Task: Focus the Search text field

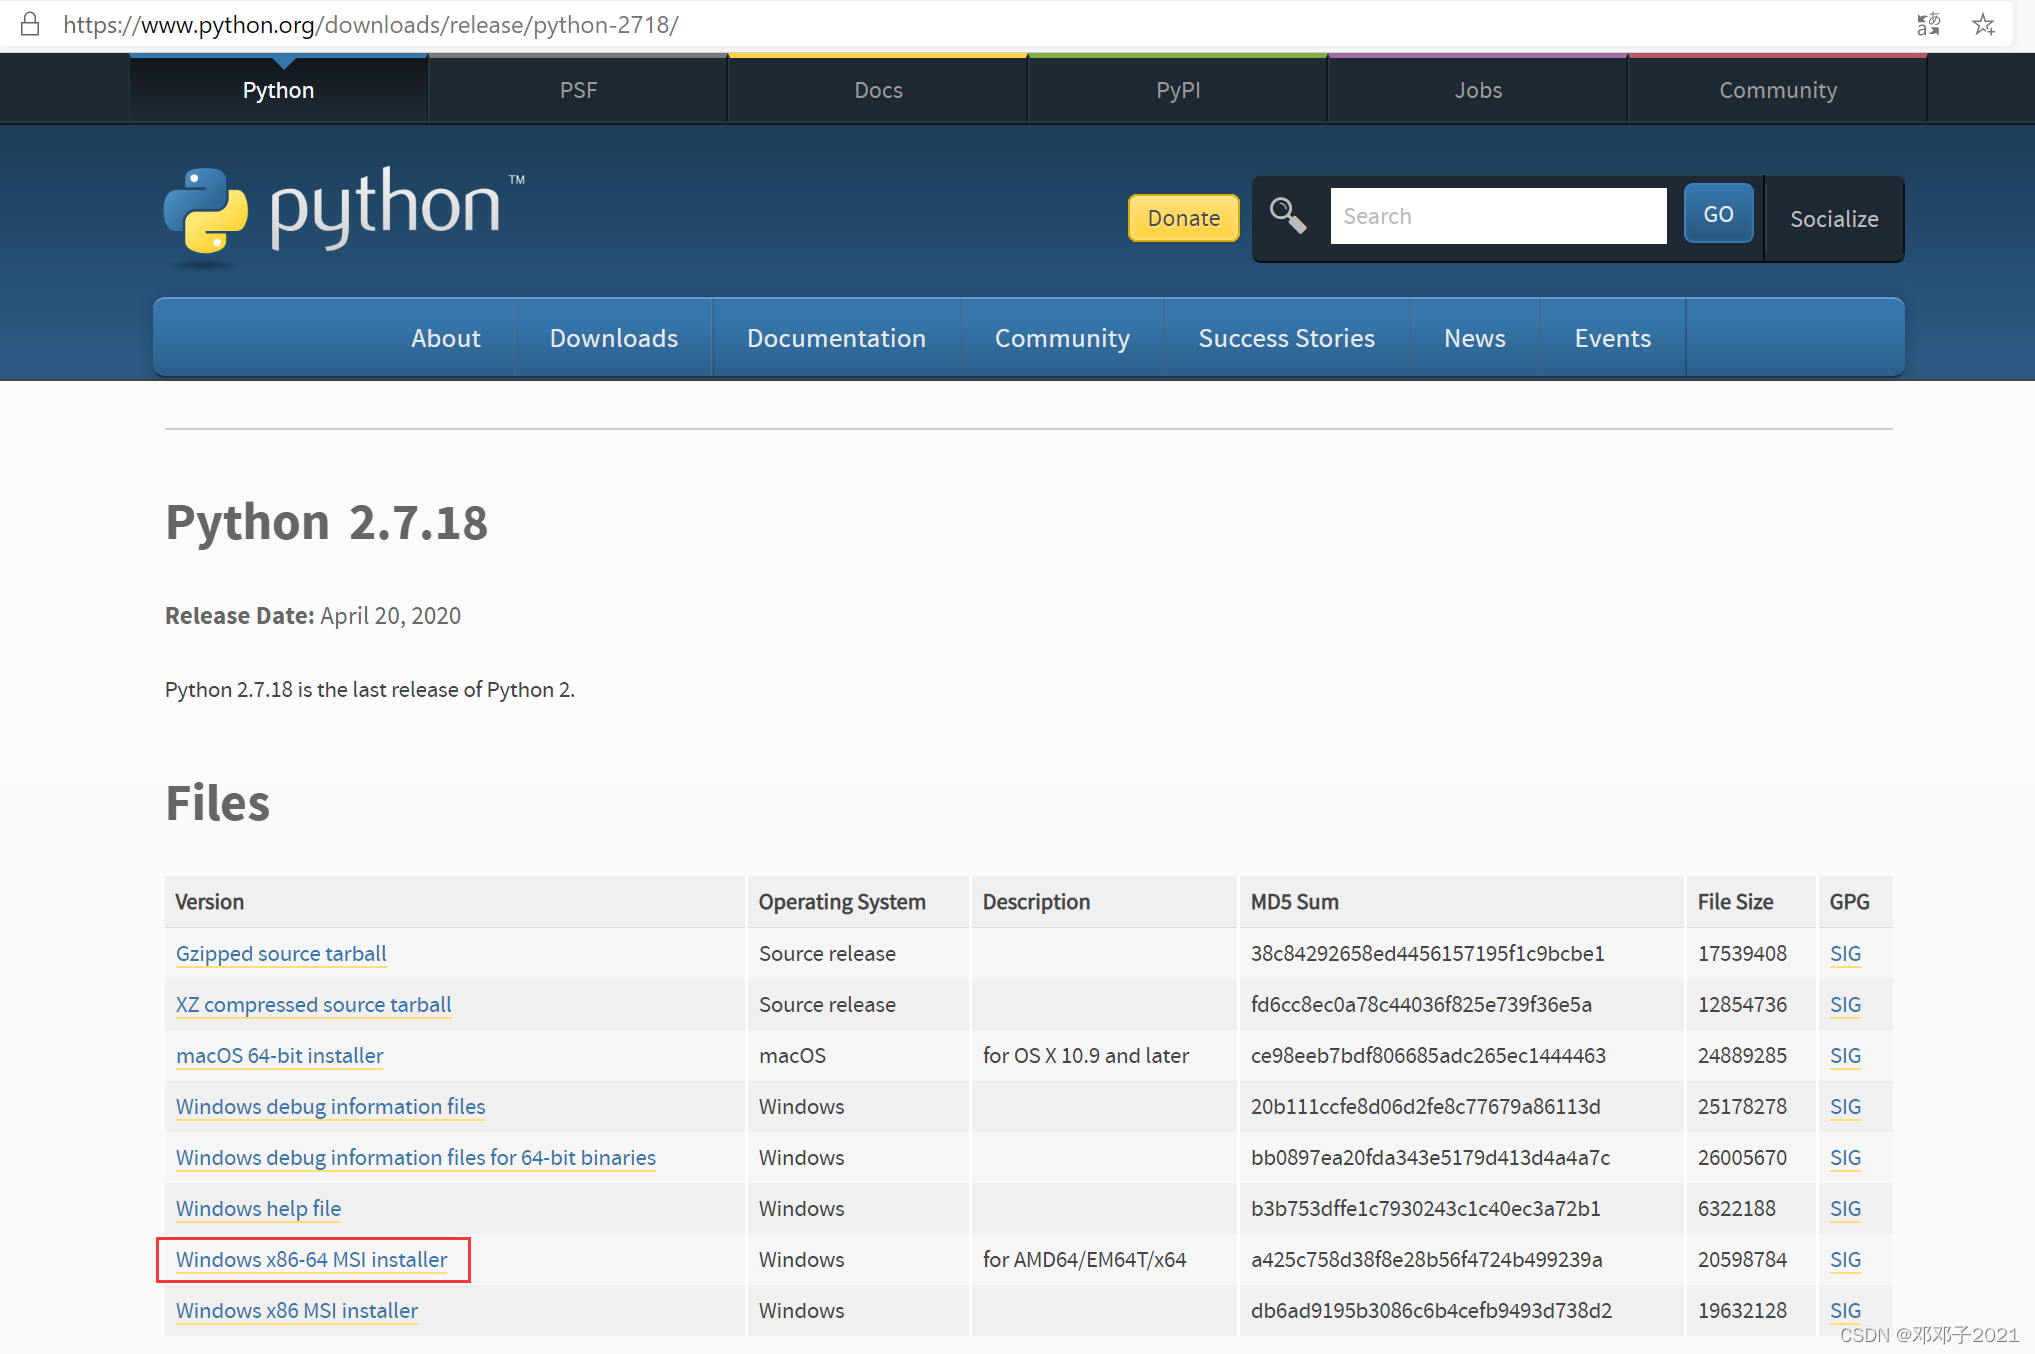Action: (1498, 216)
